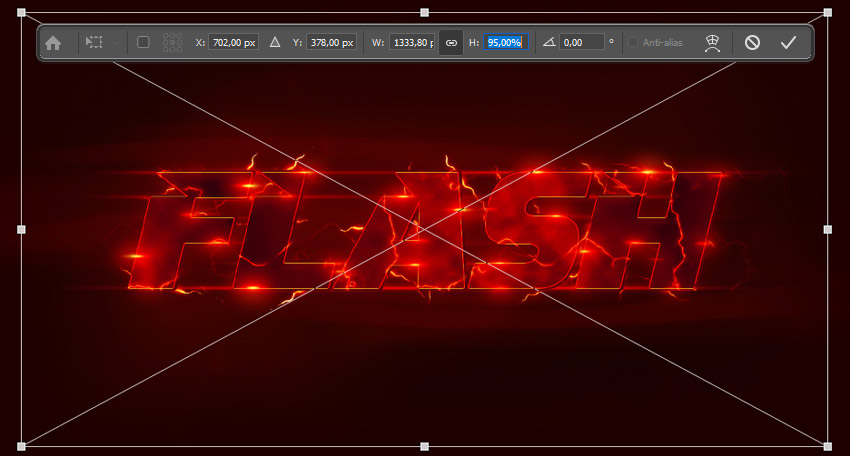Click the Y position field
This screenshot has height=456, width=850.
pos(331,42)
